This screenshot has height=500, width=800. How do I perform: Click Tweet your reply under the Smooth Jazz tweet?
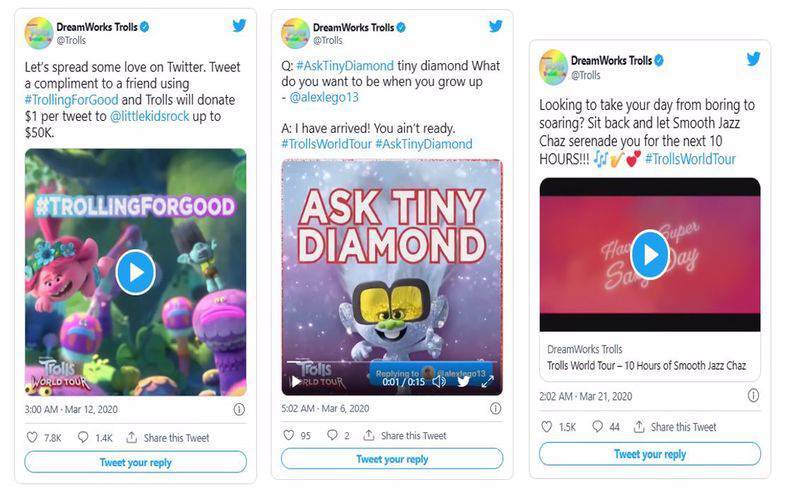click(649, 454)
